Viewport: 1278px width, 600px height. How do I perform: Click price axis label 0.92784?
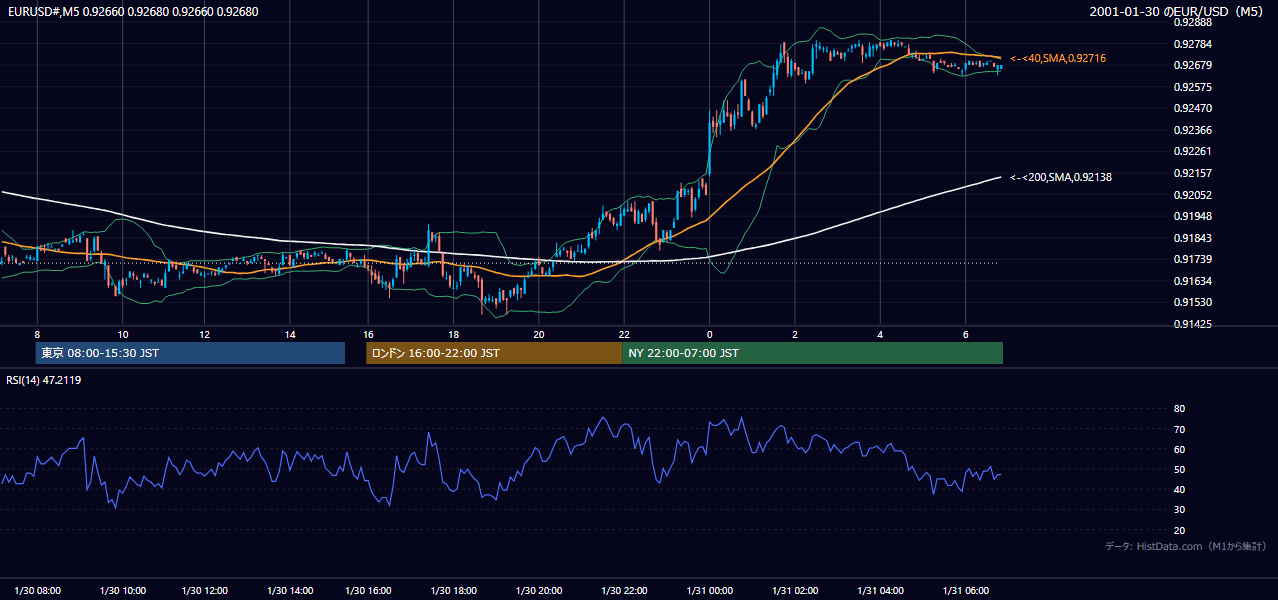click(1191, 44)
